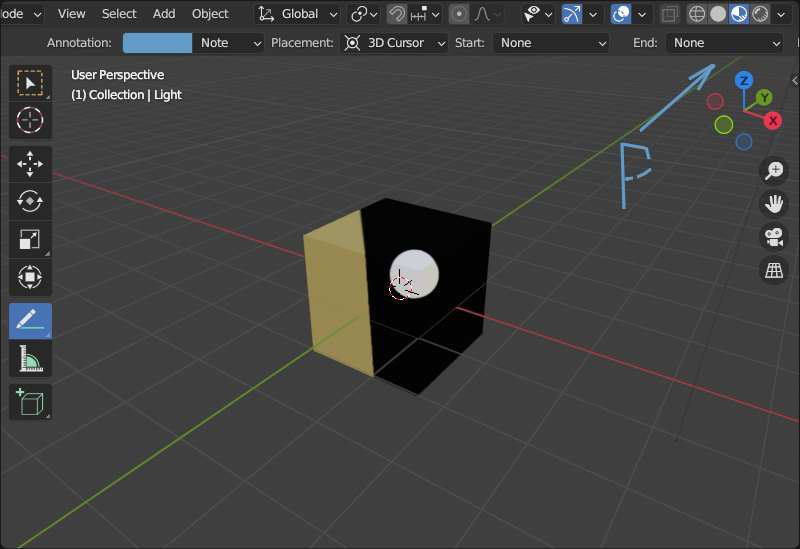Choose the Move tool
The height and width of the screenshot is (549, 800).
(x=30, y=164)
